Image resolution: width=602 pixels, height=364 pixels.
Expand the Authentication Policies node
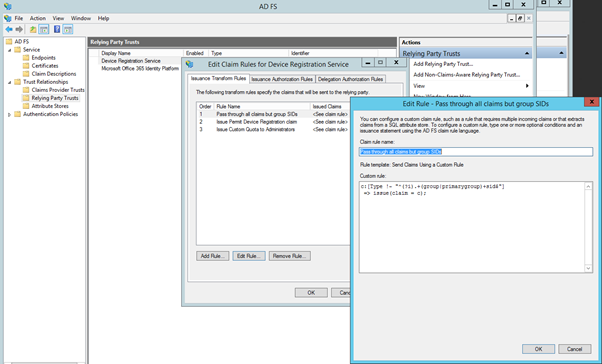pyautogui.click(x=10, y=114)
